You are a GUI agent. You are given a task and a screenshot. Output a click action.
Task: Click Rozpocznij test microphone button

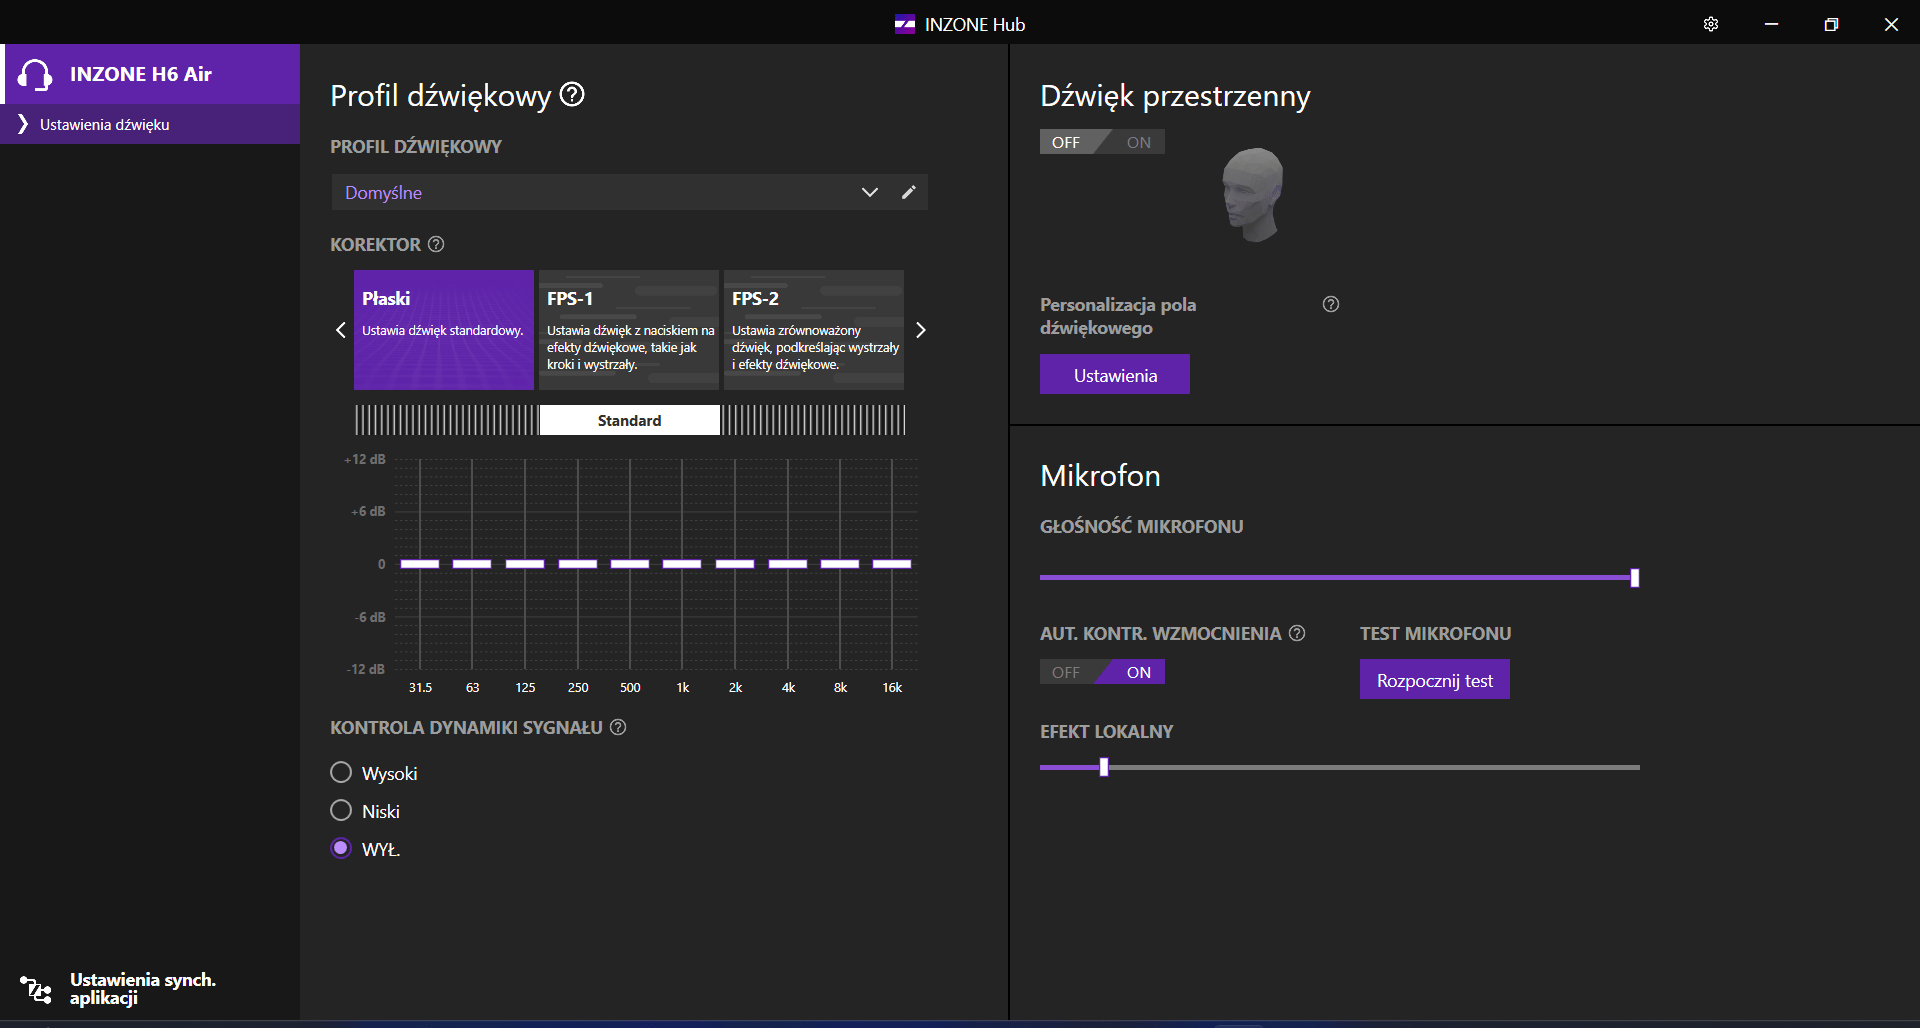[x=1435, y=680]
